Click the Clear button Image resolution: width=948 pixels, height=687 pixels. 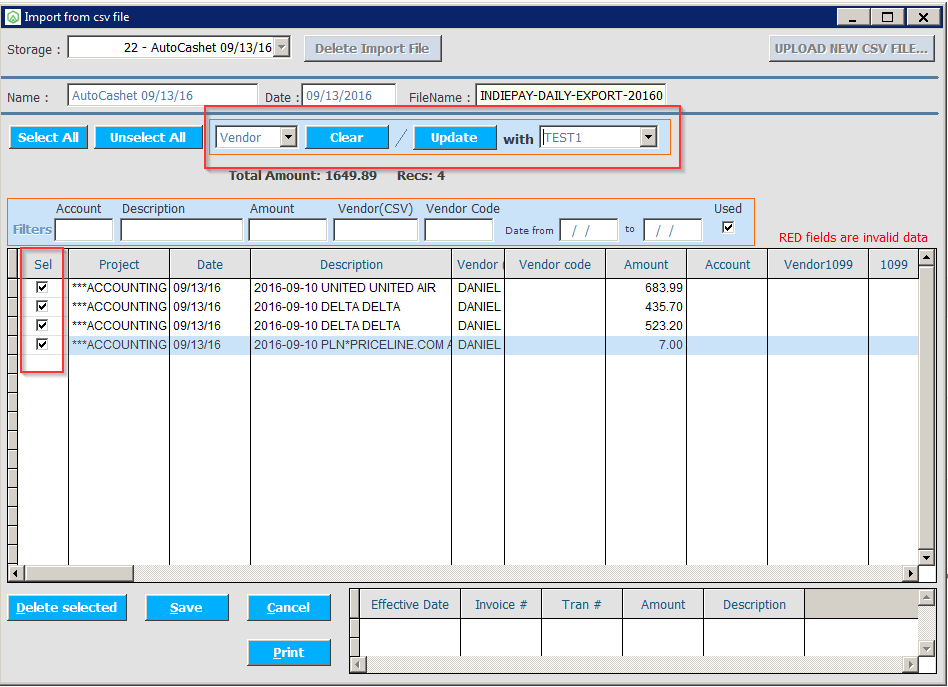click(x=346, y=137)
